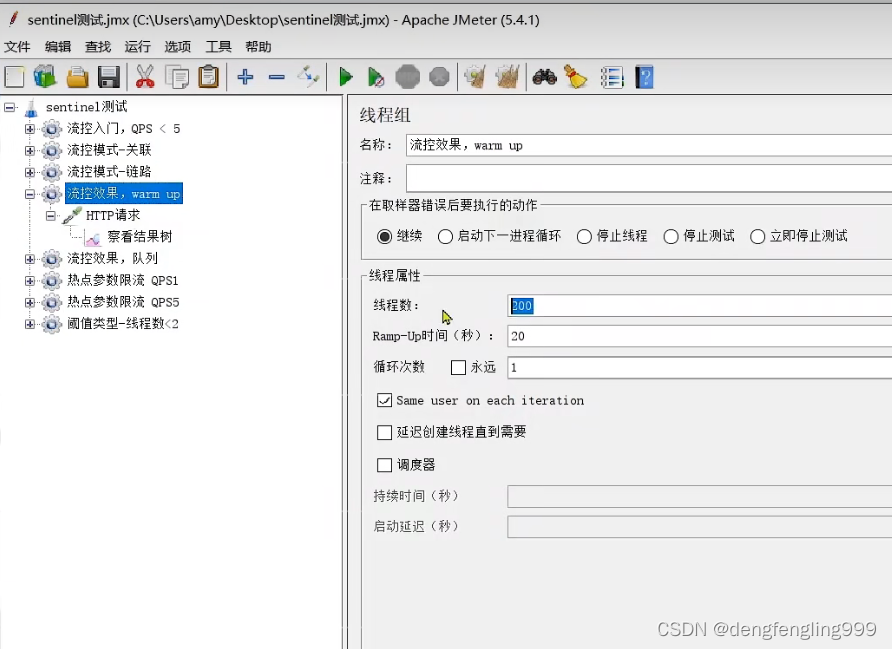The height and width of the screenshot is (649, 892).
Task: Select the 停止线程 radio option
Action: (584, 236)
